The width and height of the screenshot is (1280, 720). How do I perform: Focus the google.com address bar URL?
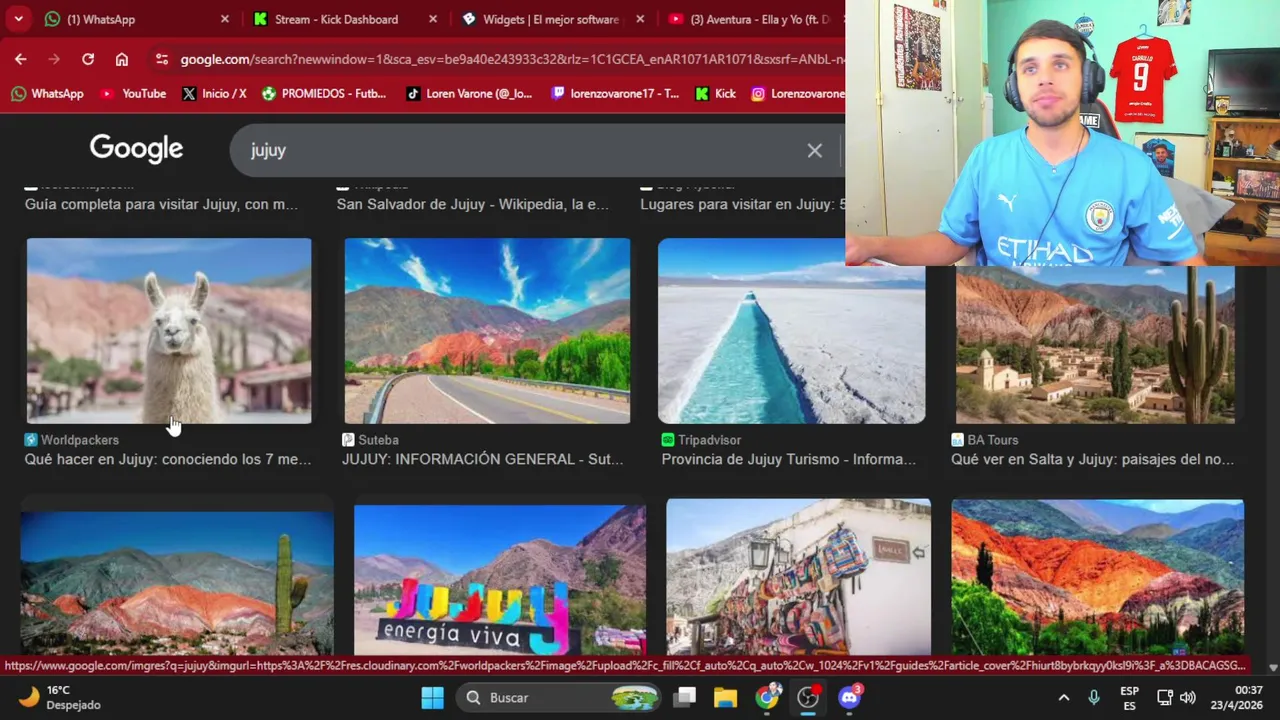(511, 59)
